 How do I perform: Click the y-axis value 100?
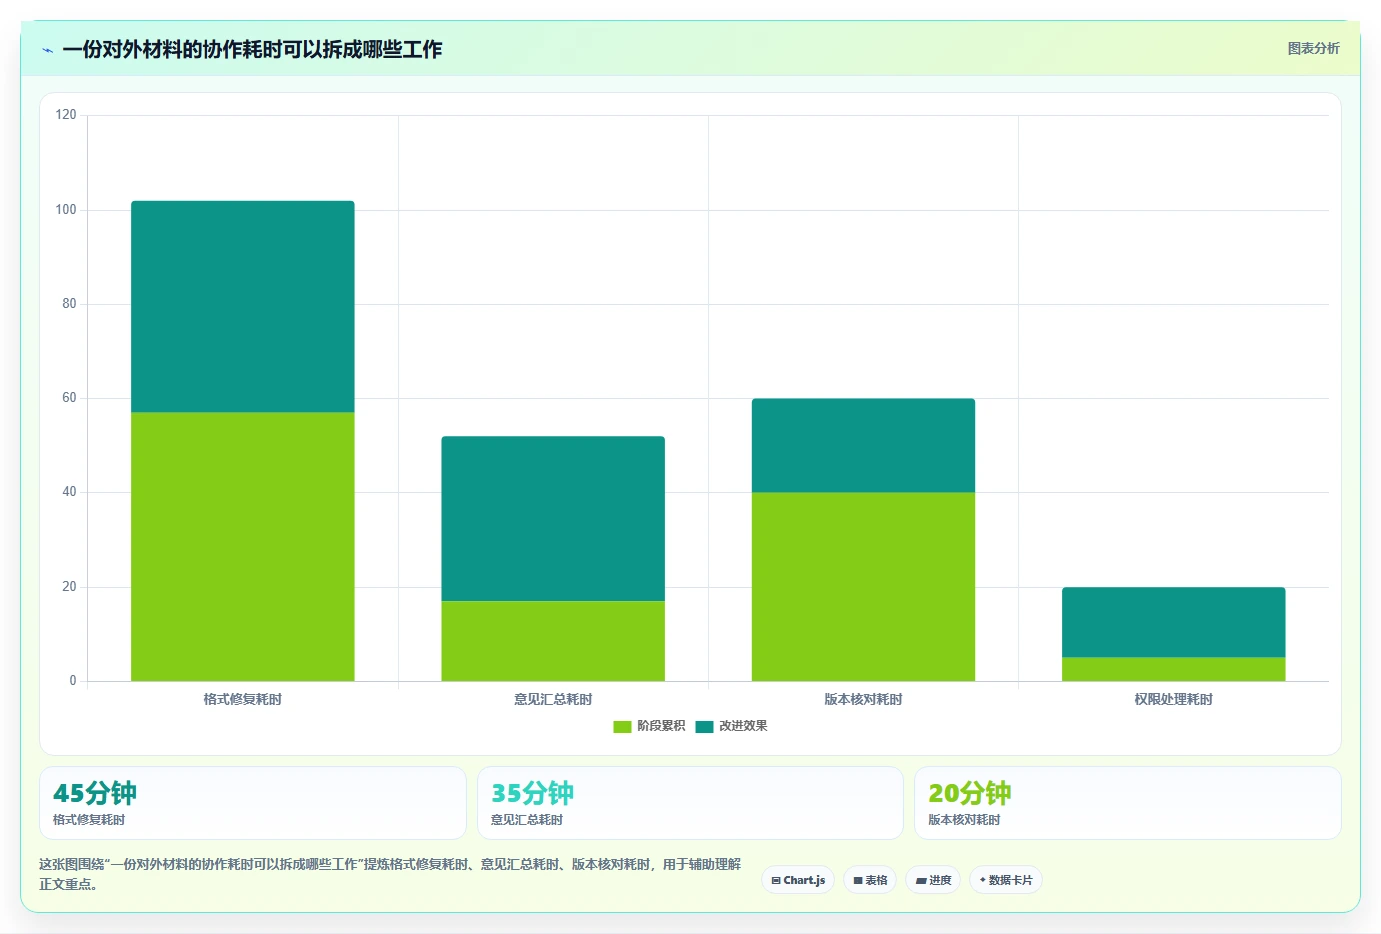point(66,210)
